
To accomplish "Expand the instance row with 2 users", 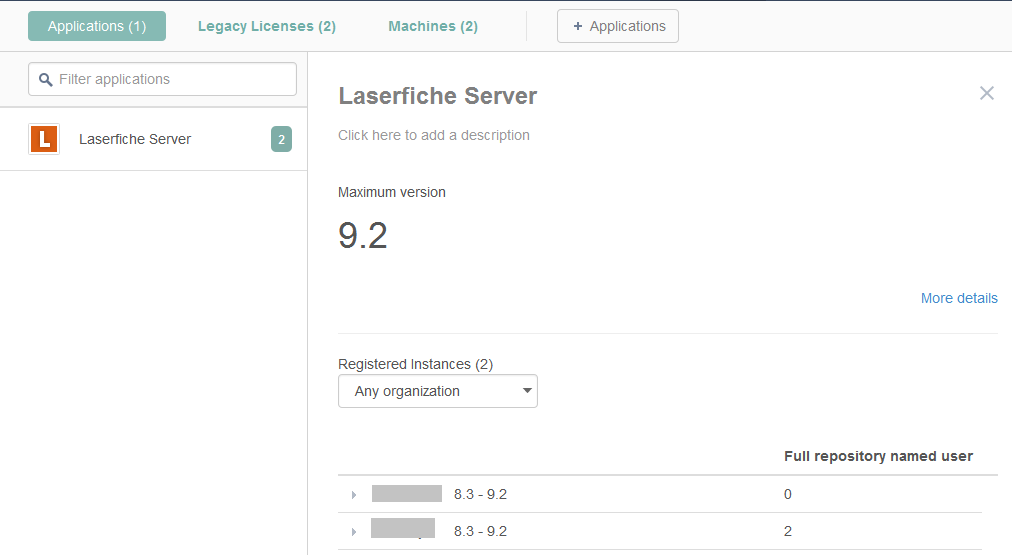I will click(x=354, y=532).
